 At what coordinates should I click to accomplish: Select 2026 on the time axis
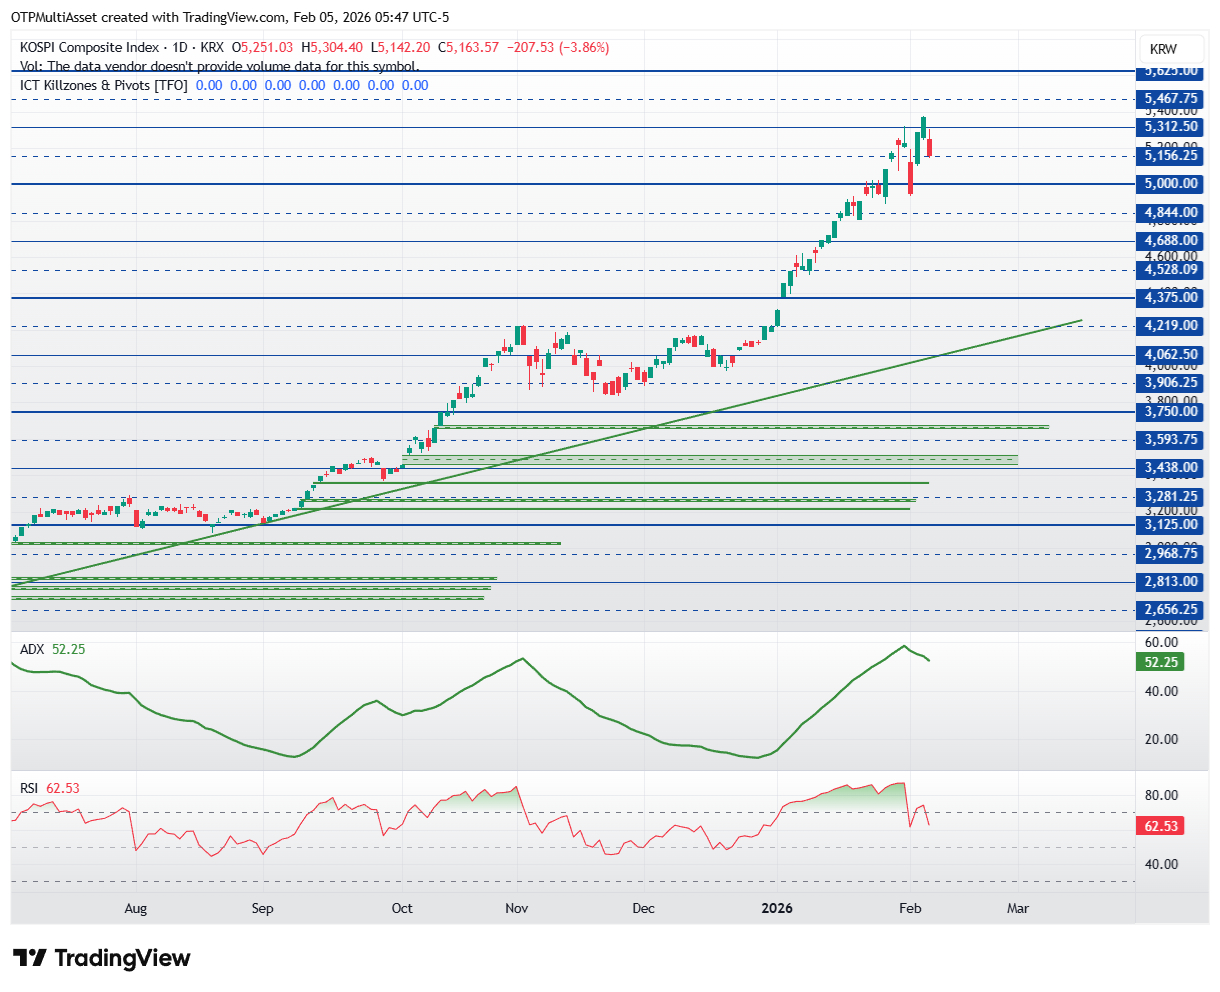[x=777, y=909]
